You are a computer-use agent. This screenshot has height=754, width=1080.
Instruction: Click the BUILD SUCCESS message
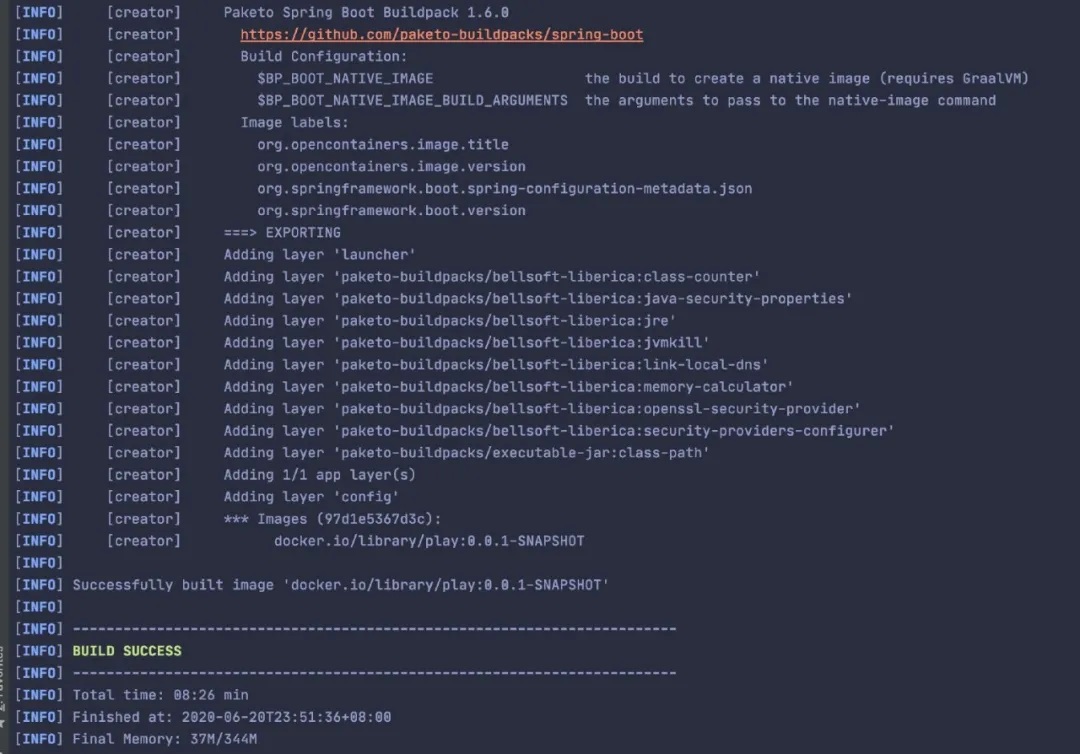[127, 651]
